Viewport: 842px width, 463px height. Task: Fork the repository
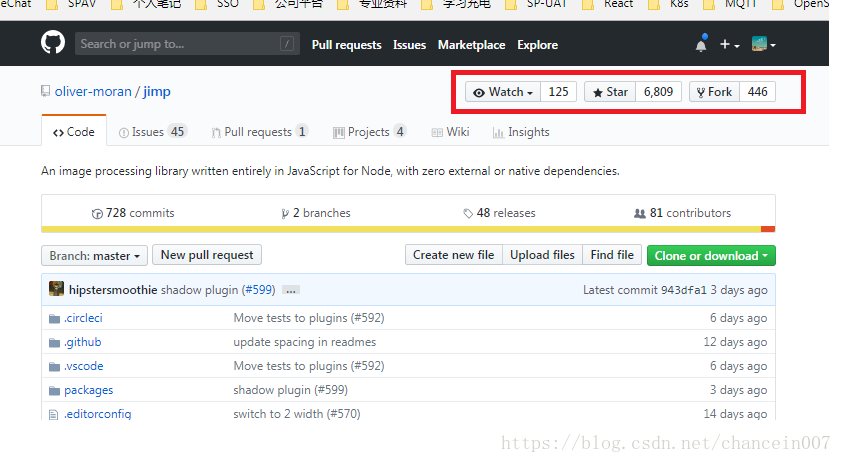(x=714, y=92)
